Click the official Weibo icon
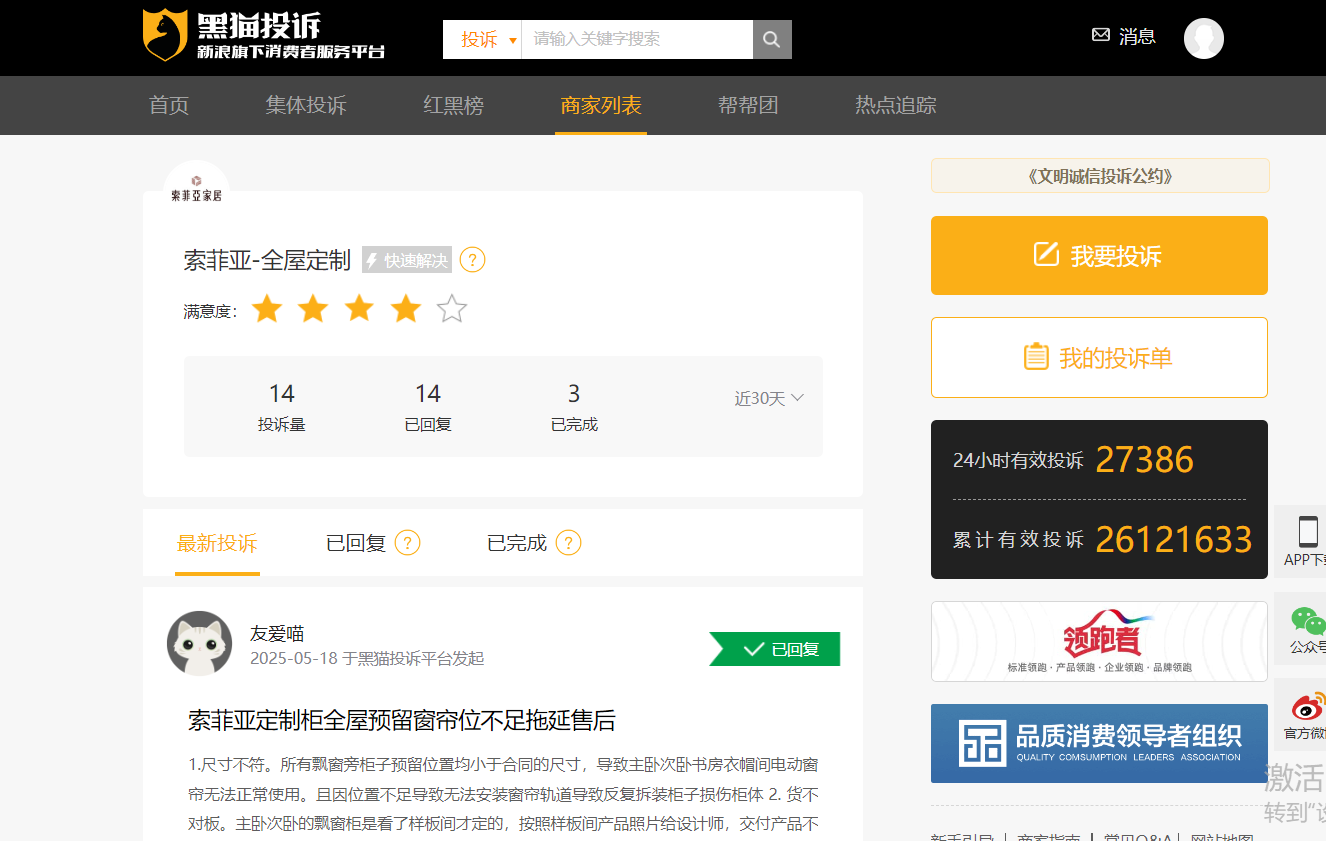 [1308, 707]
